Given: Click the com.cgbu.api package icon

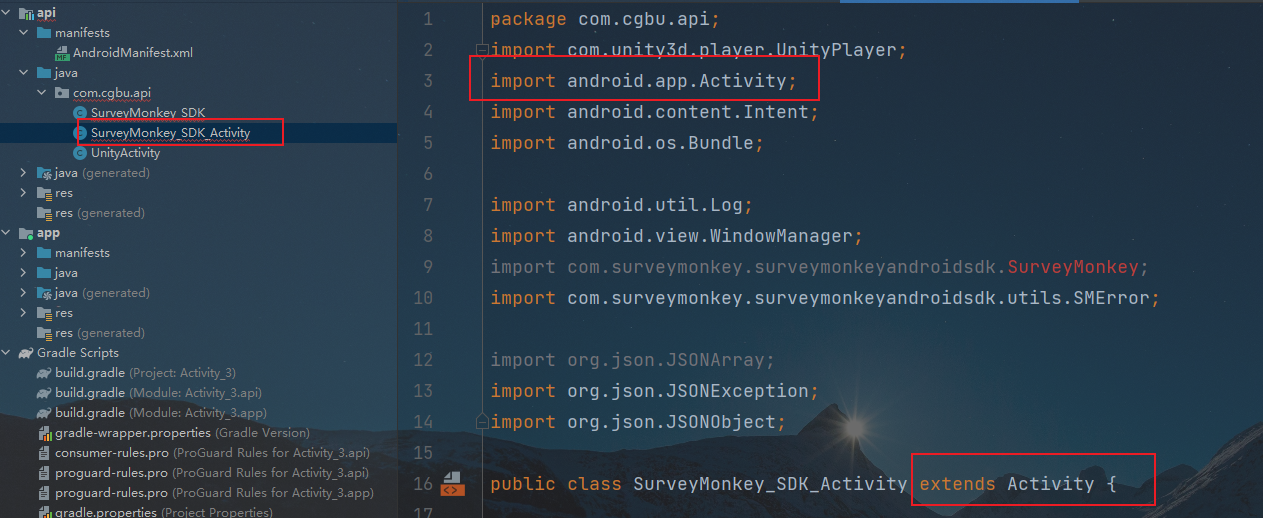Looking at the screenshot, I should pyautogui.click(x=62, y=93).
